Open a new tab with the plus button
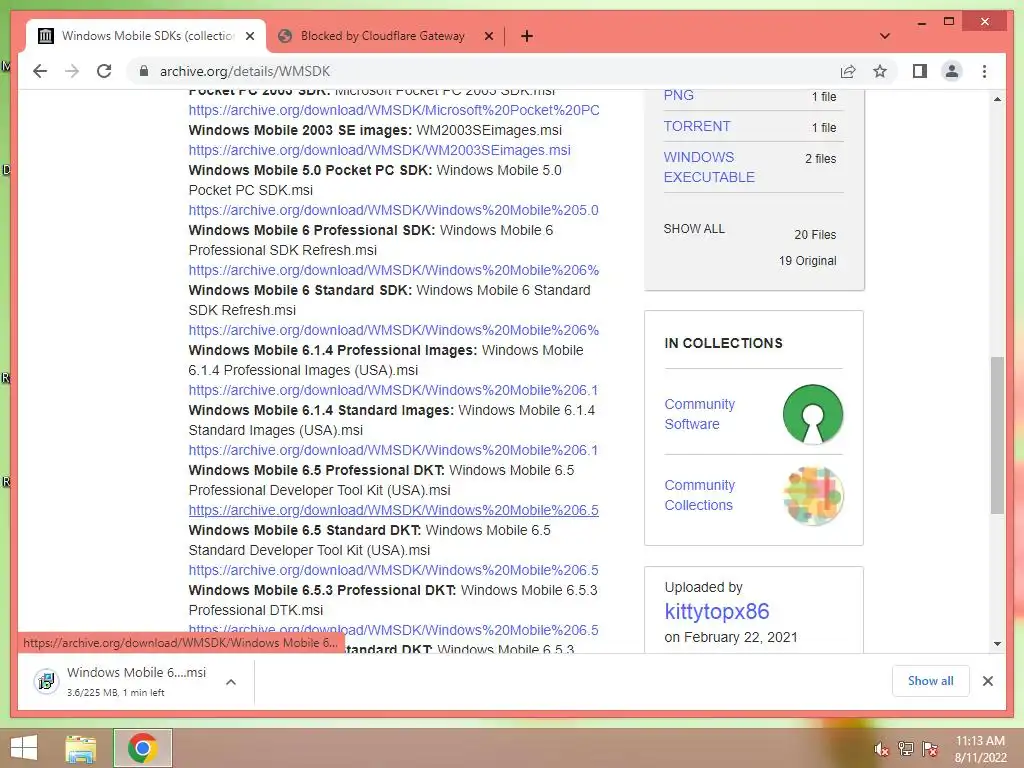 pyautogui.click(x=527, y=36)
